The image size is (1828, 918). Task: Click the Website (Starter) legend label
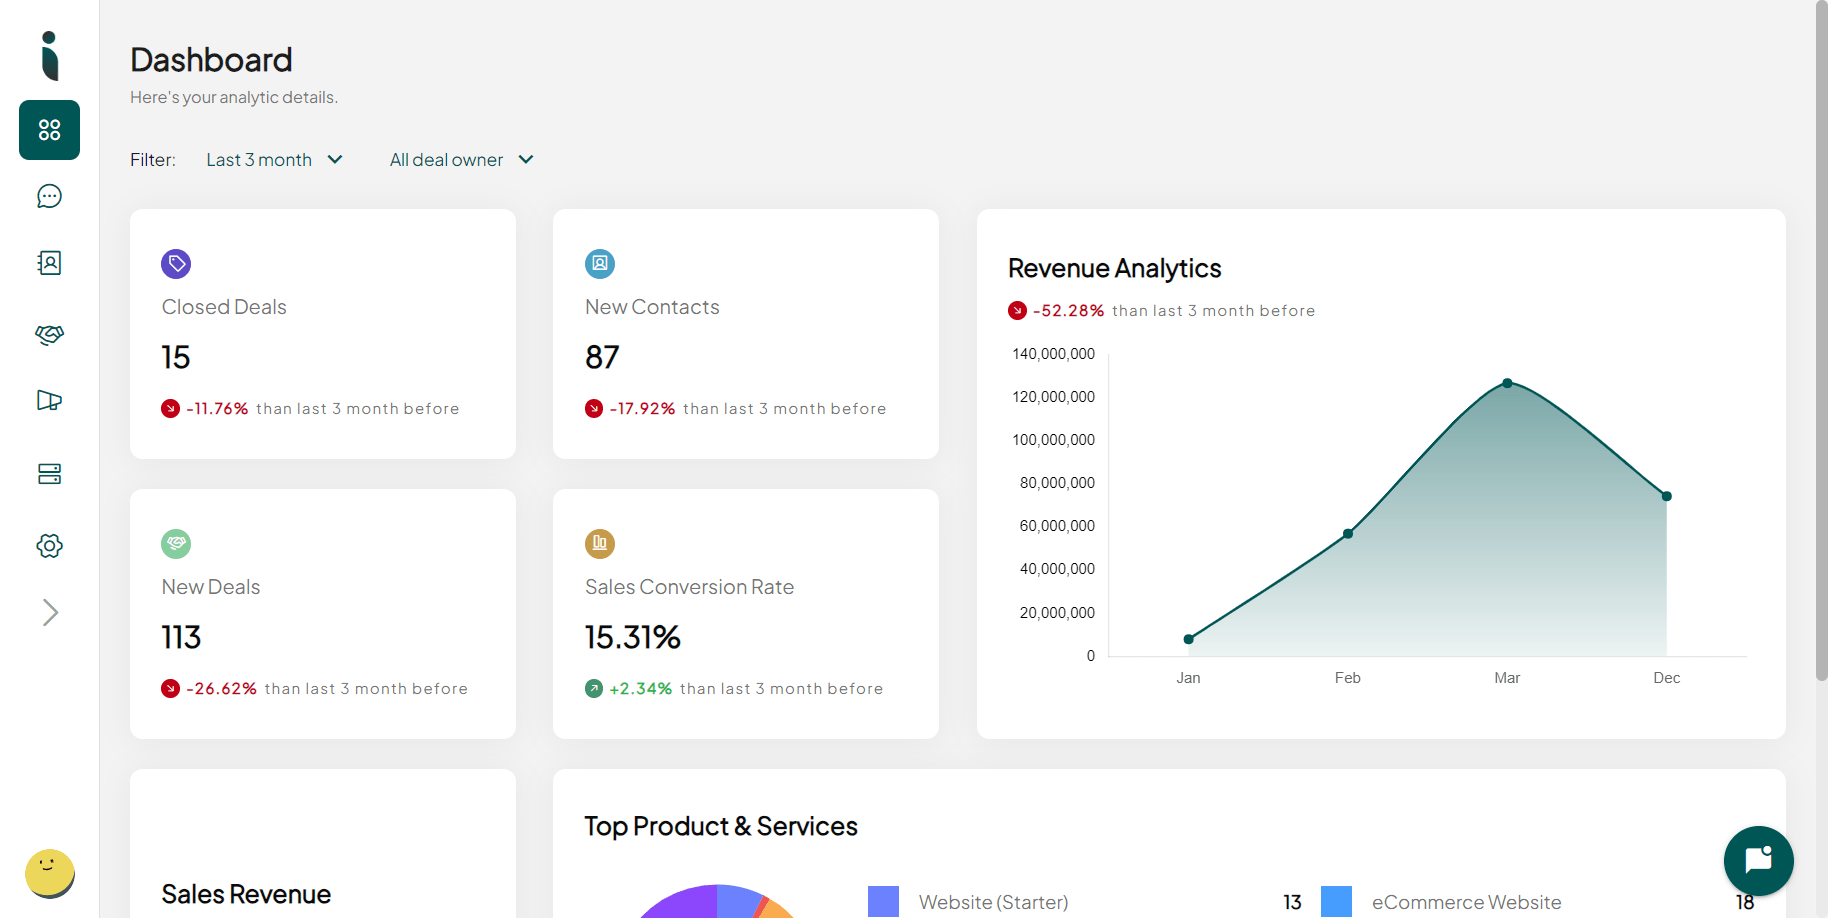pyautogui.click(x=994, y=902)
